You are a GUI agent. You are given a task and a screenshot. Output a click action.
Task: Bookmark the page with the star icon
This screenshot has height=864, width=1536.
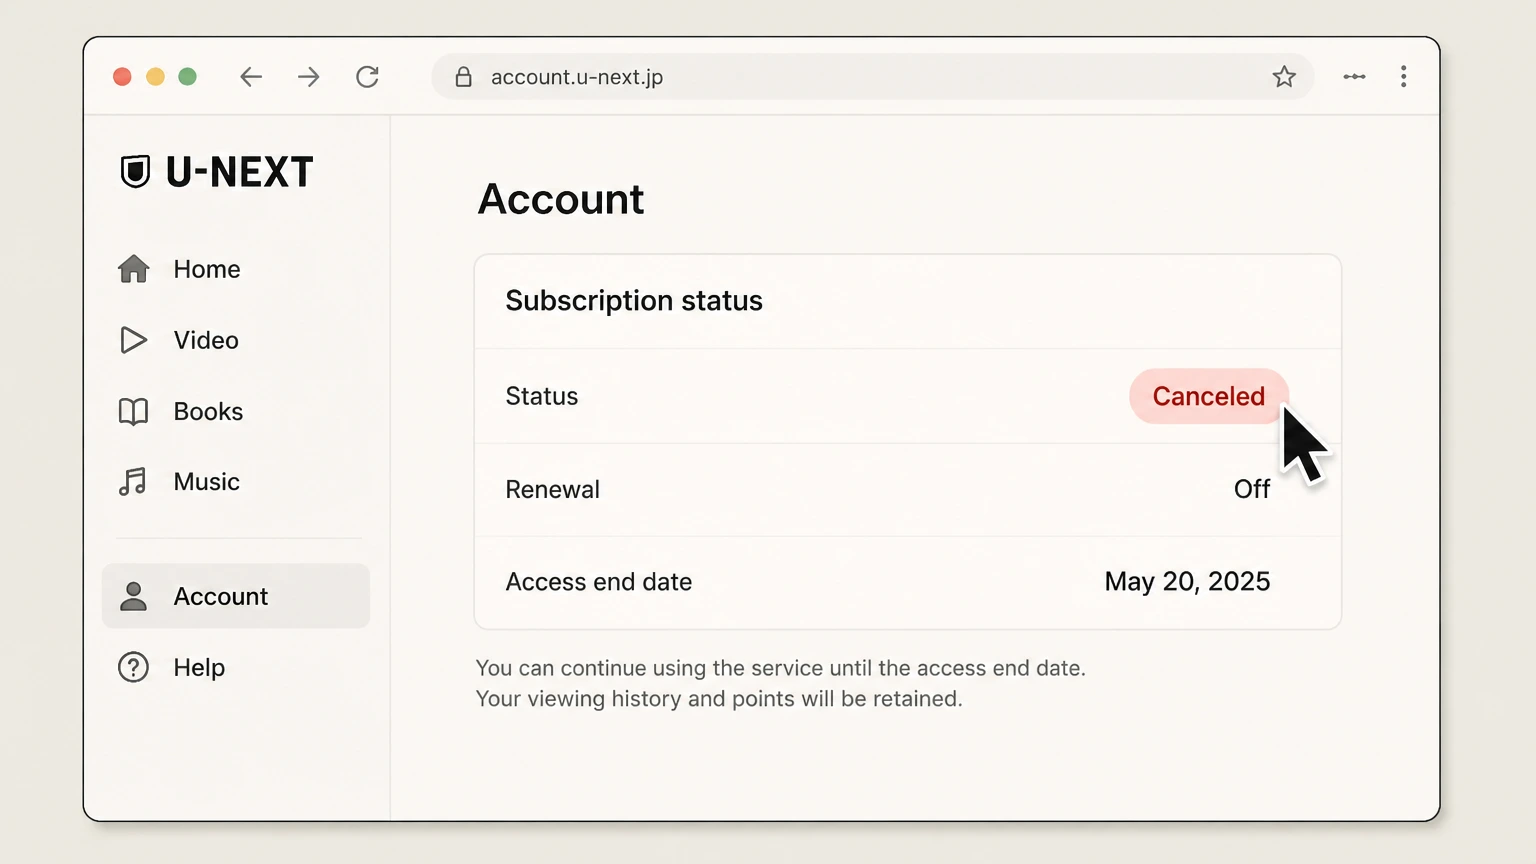click(x=1284, y=77)
